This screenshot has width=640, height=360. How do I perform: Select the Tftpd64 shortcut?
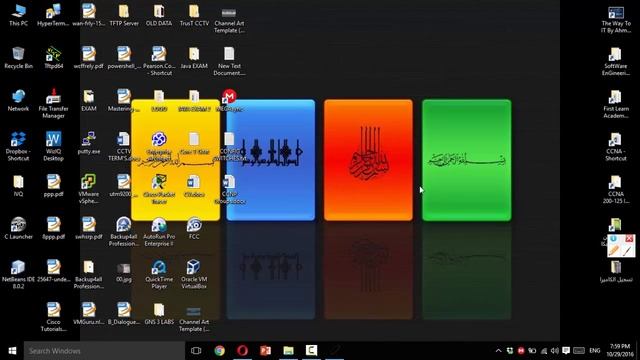(53, 58)
